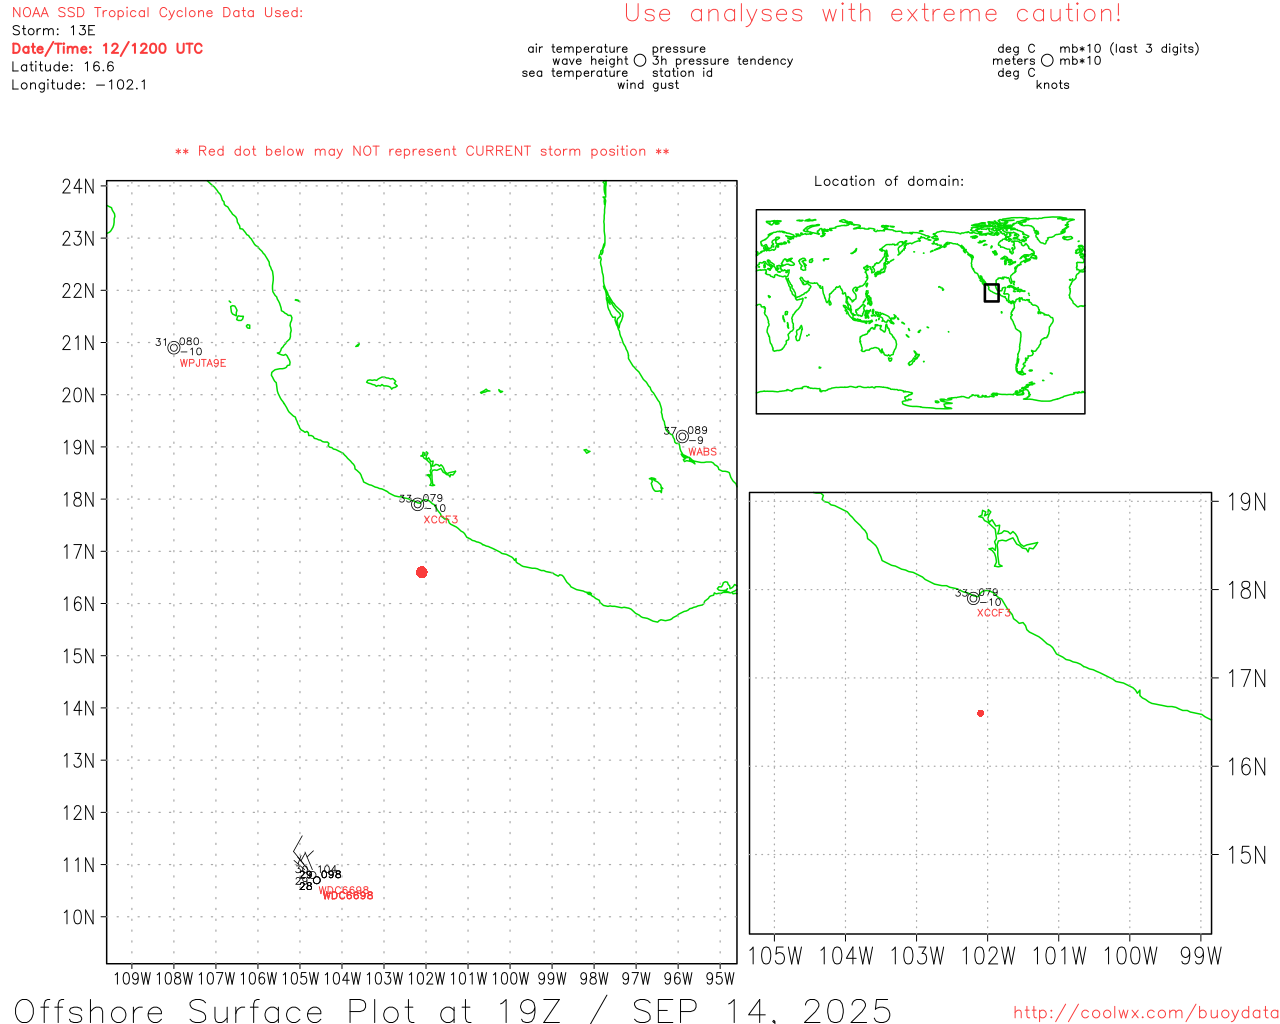Click the 'Use analyses with extreme caution!' warning
This screenshot has height=1024, width=1280.
tap(873, 14)
